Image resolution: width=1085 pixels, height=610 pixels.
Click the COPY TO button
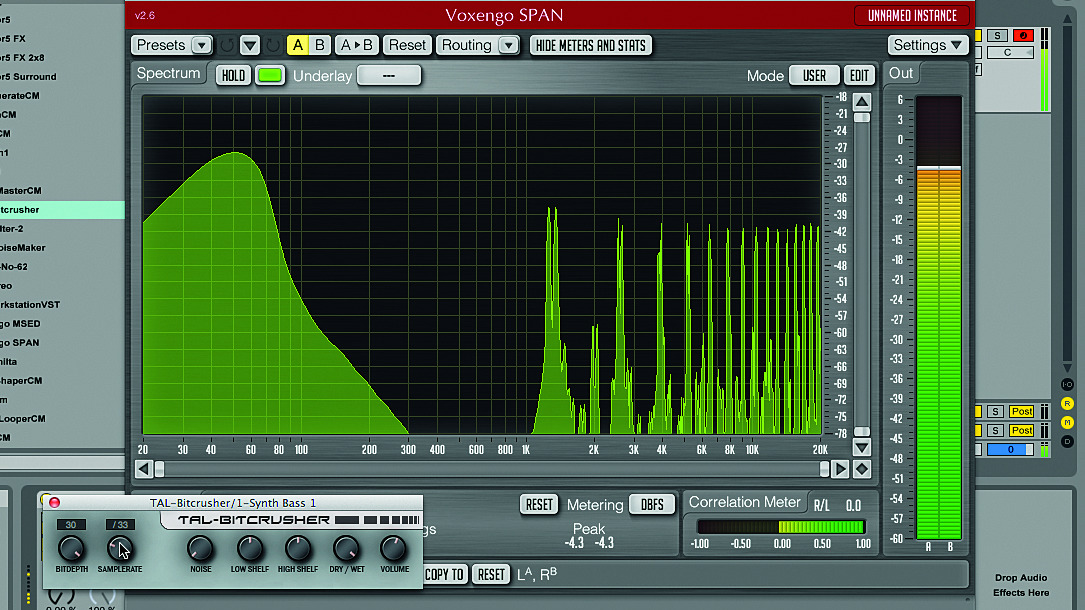tap(444, 575)
